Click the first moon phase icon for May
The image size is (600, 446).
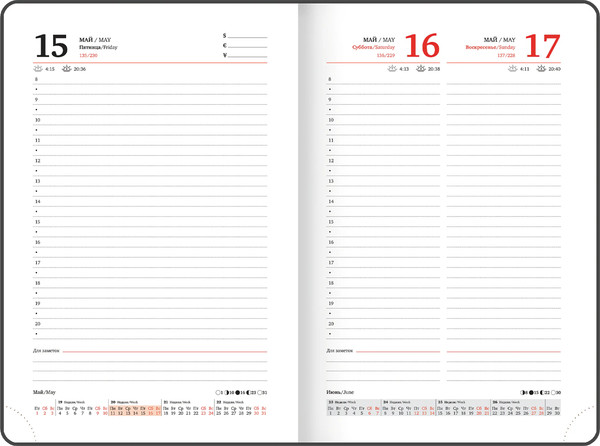click(x=217, y=391)
